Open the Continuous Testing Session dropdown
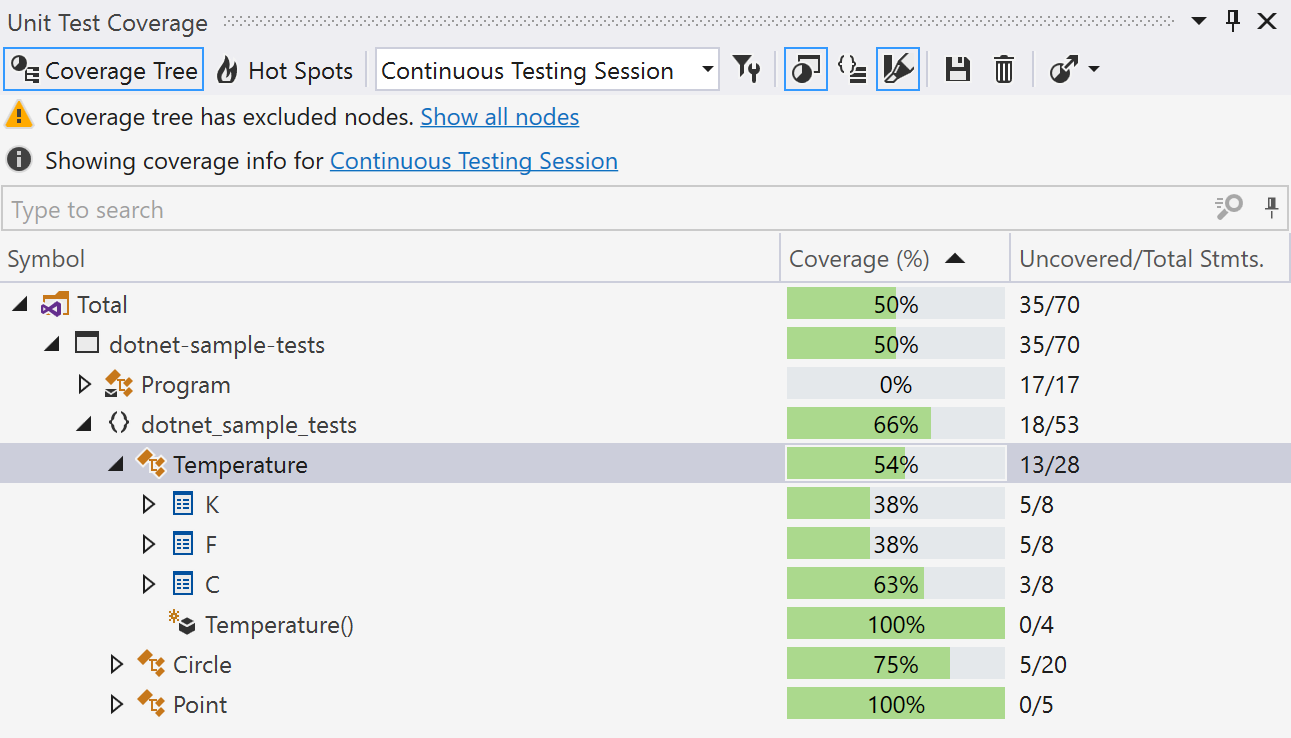Screen dimensions: 1291x738 [x=708, y=70]
